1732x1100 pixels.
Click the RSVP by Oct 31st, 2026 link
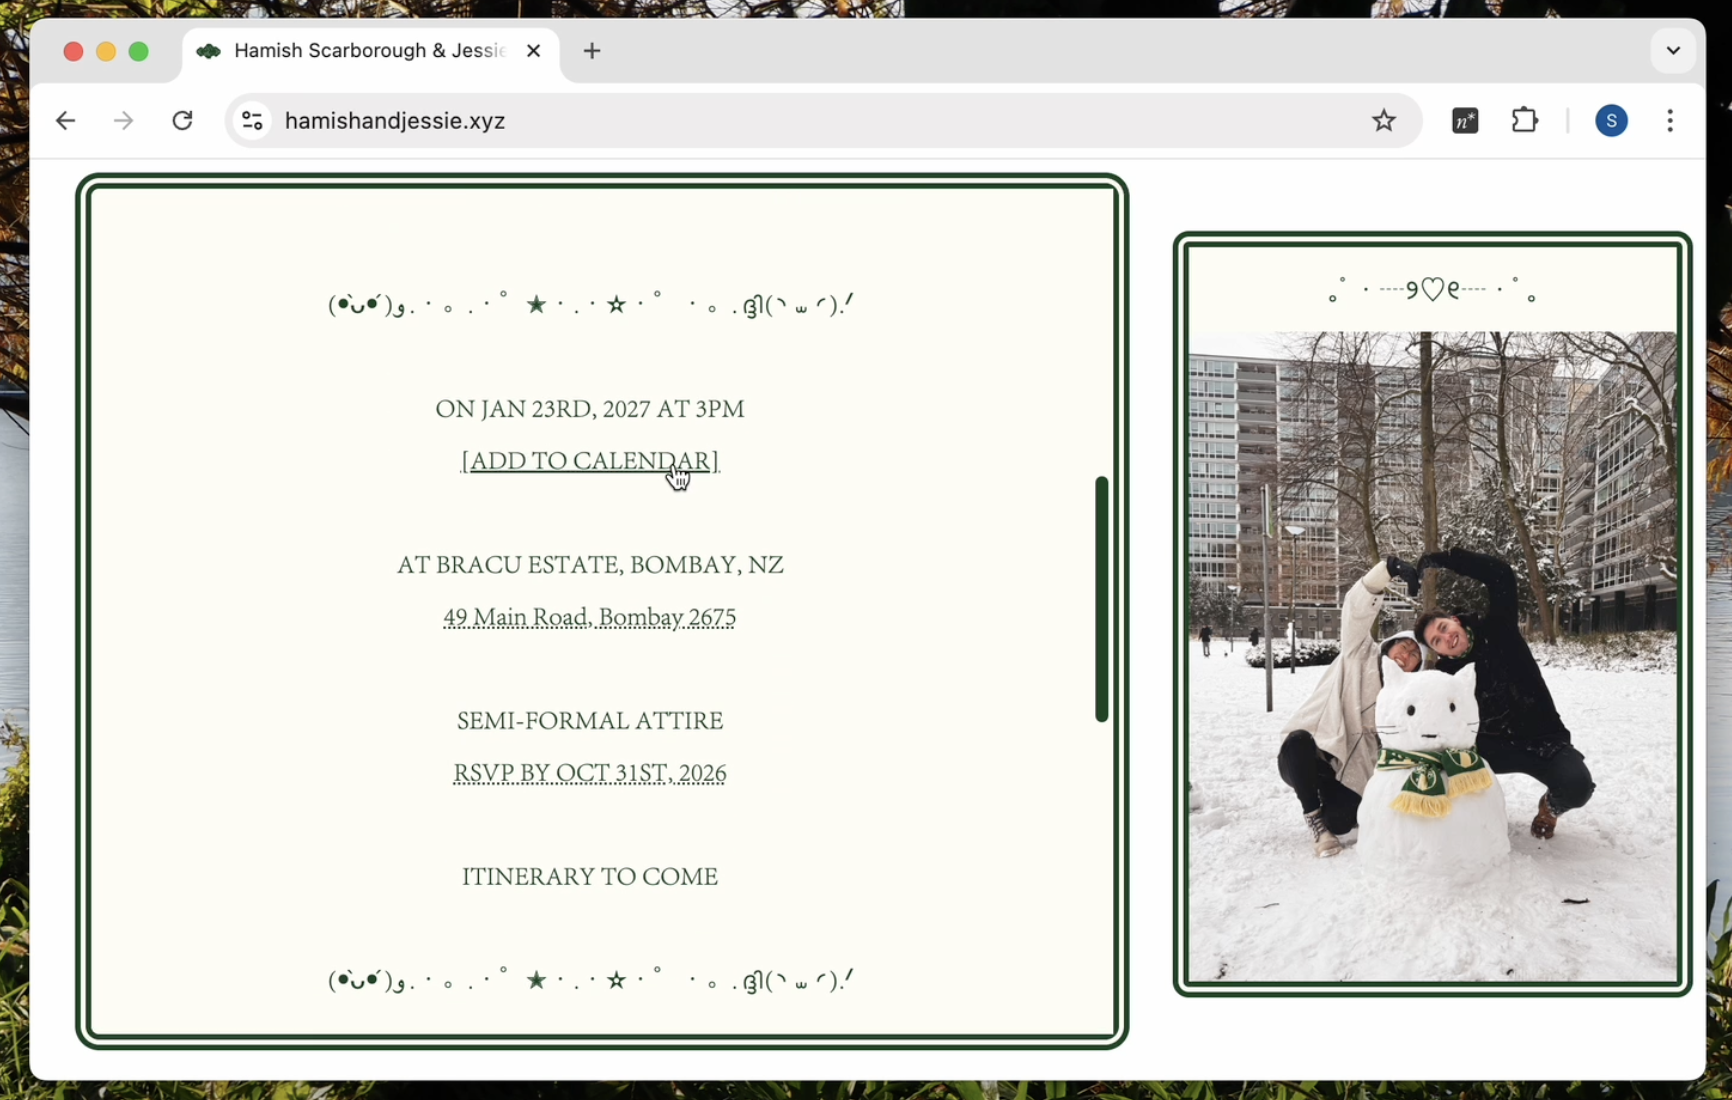590,774
